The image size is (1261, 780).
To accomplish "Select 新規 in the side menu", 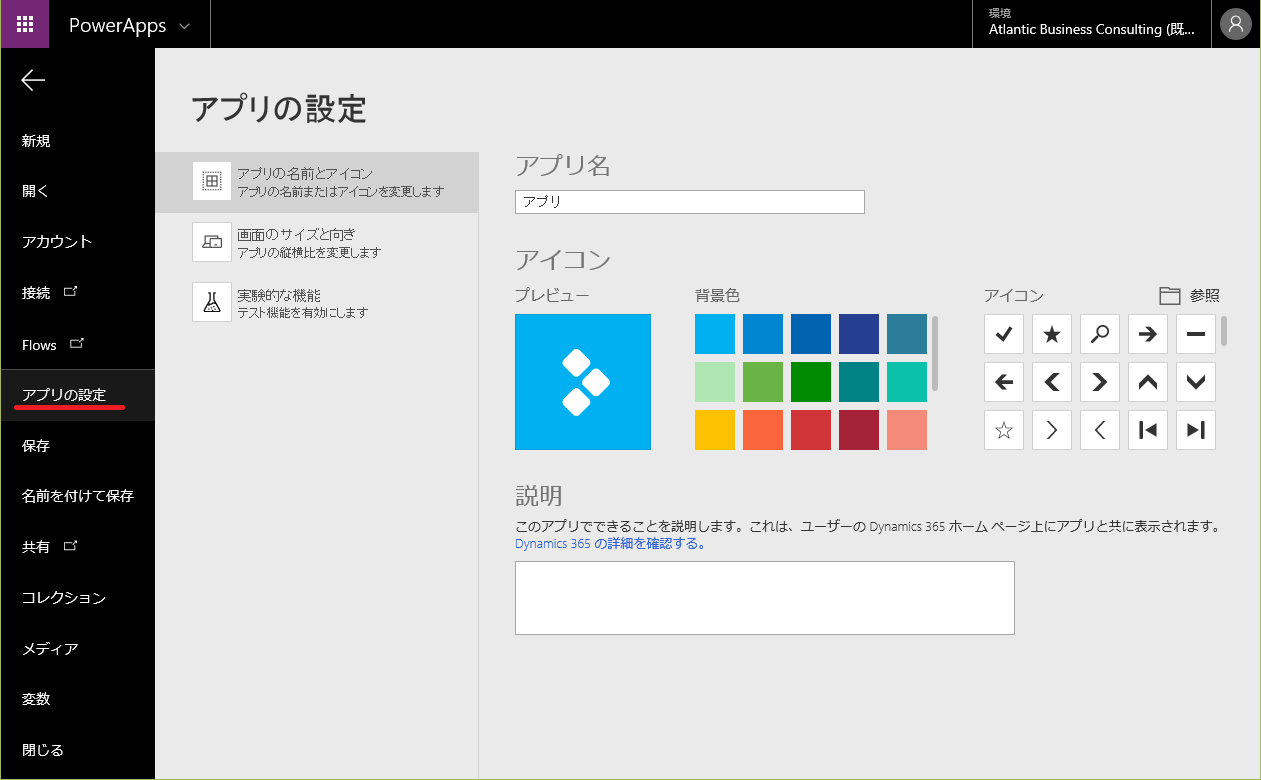I will coord(36,141).
